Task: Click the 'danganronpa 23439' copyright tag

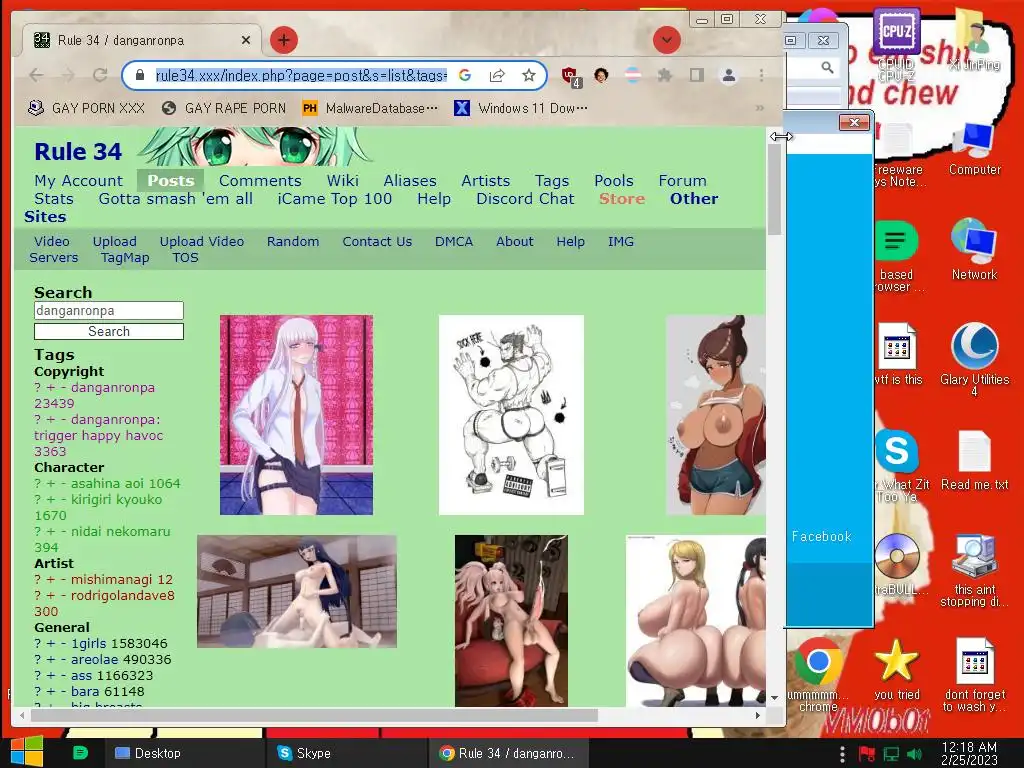Action: point(95,395)
